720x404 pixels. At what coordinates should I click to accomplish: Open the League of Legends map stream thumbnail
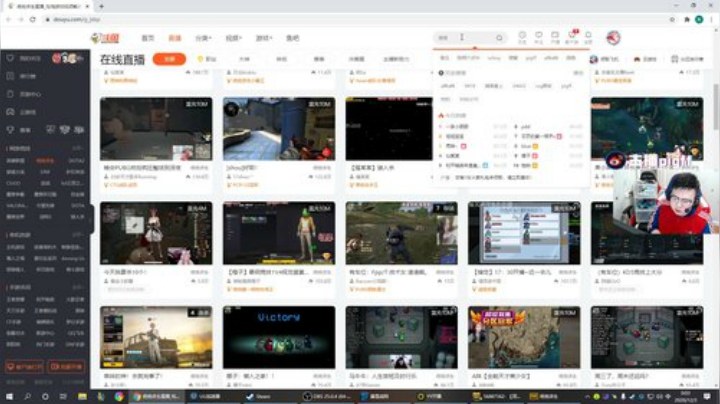click(647, 129)
